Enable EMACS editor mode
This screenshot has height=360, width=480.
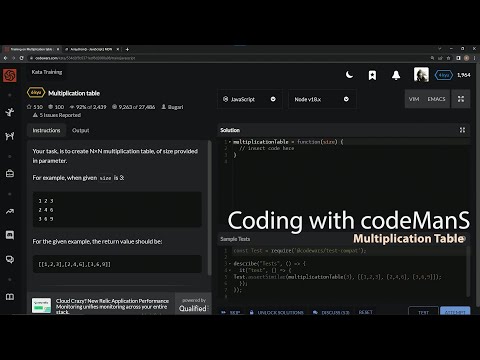coord(436,99)
